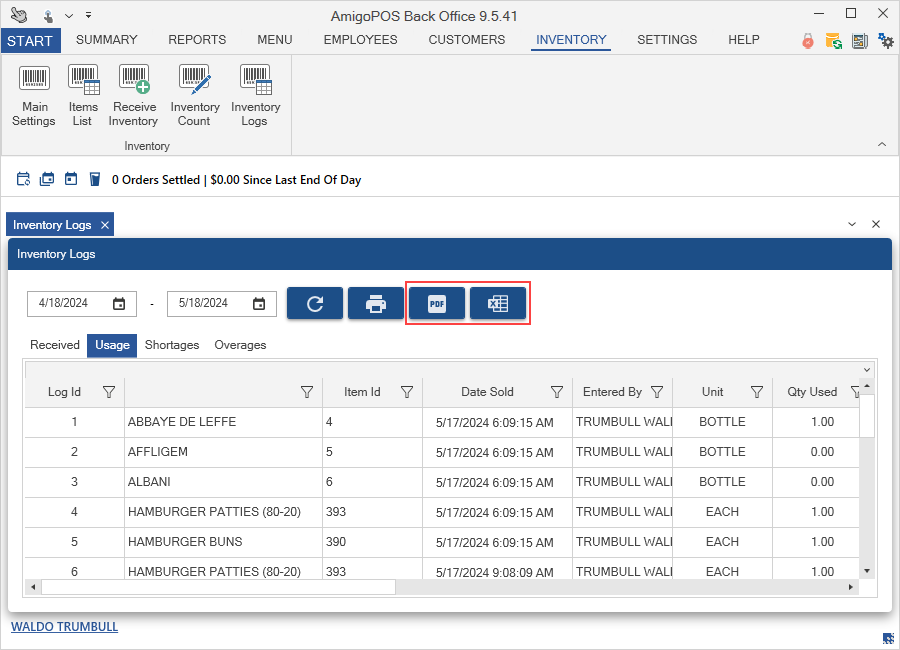Viewport: 900px width, 650px height.
Task: Switch to the Received logs tab
Action: (x=55, y=345)
